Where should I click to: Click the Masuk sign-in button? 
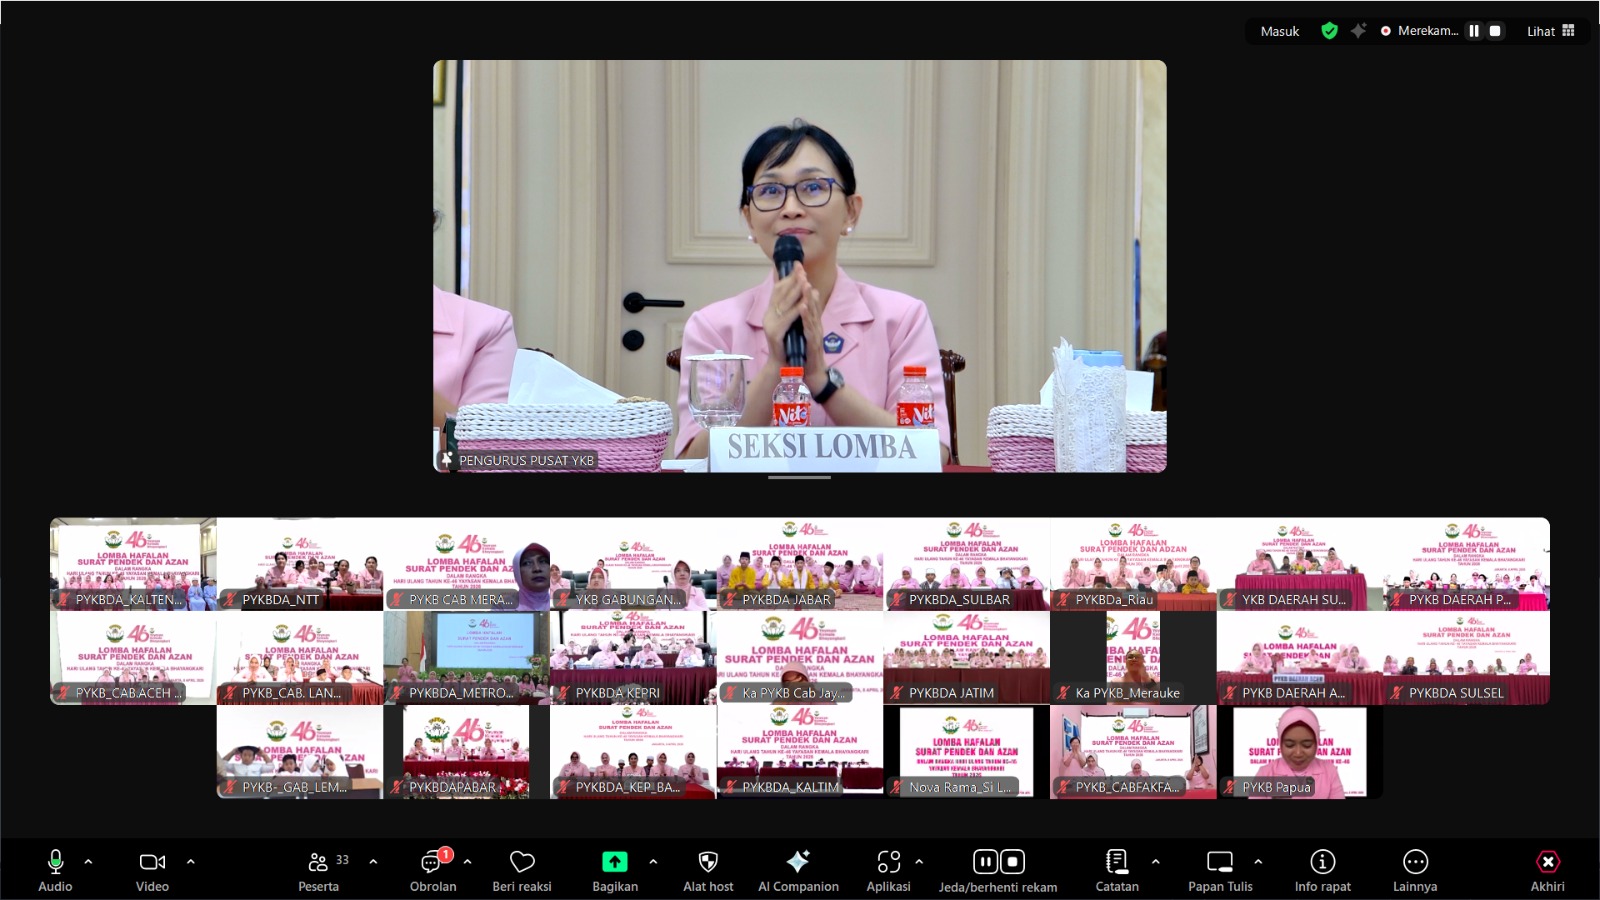pos(1279,31)
